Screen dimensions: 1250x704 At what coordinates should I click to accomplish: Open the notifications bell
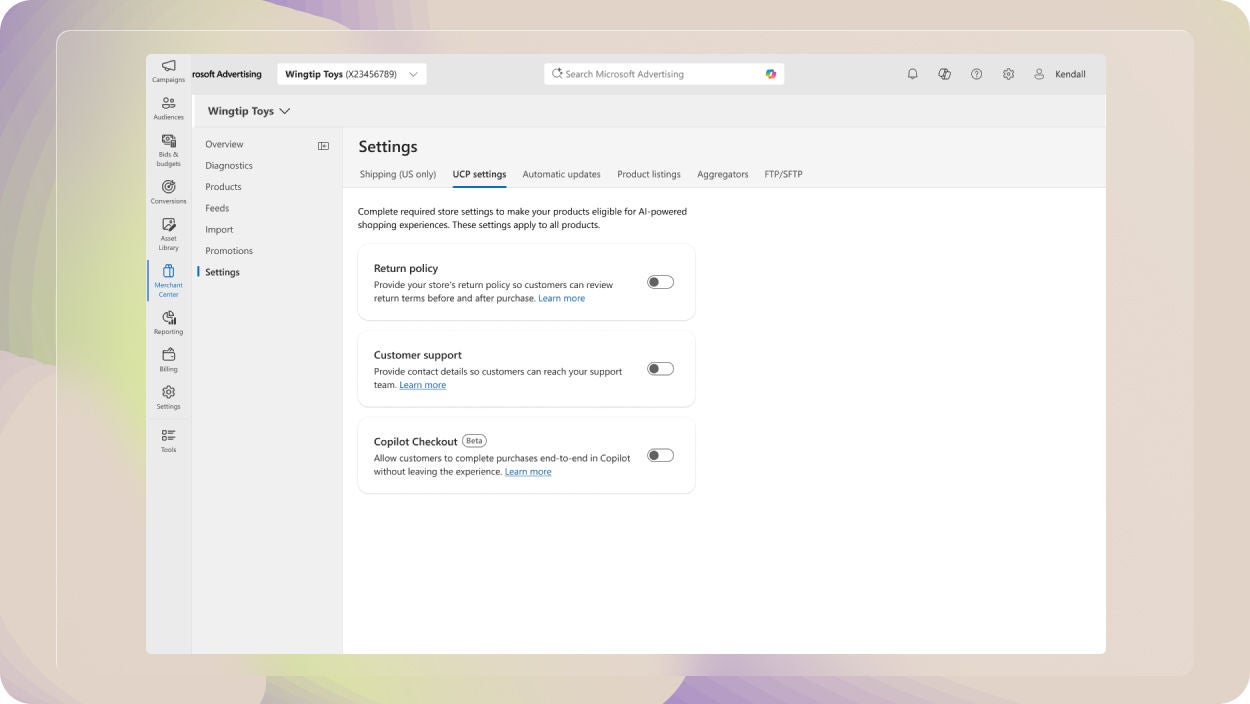[911, 73]
